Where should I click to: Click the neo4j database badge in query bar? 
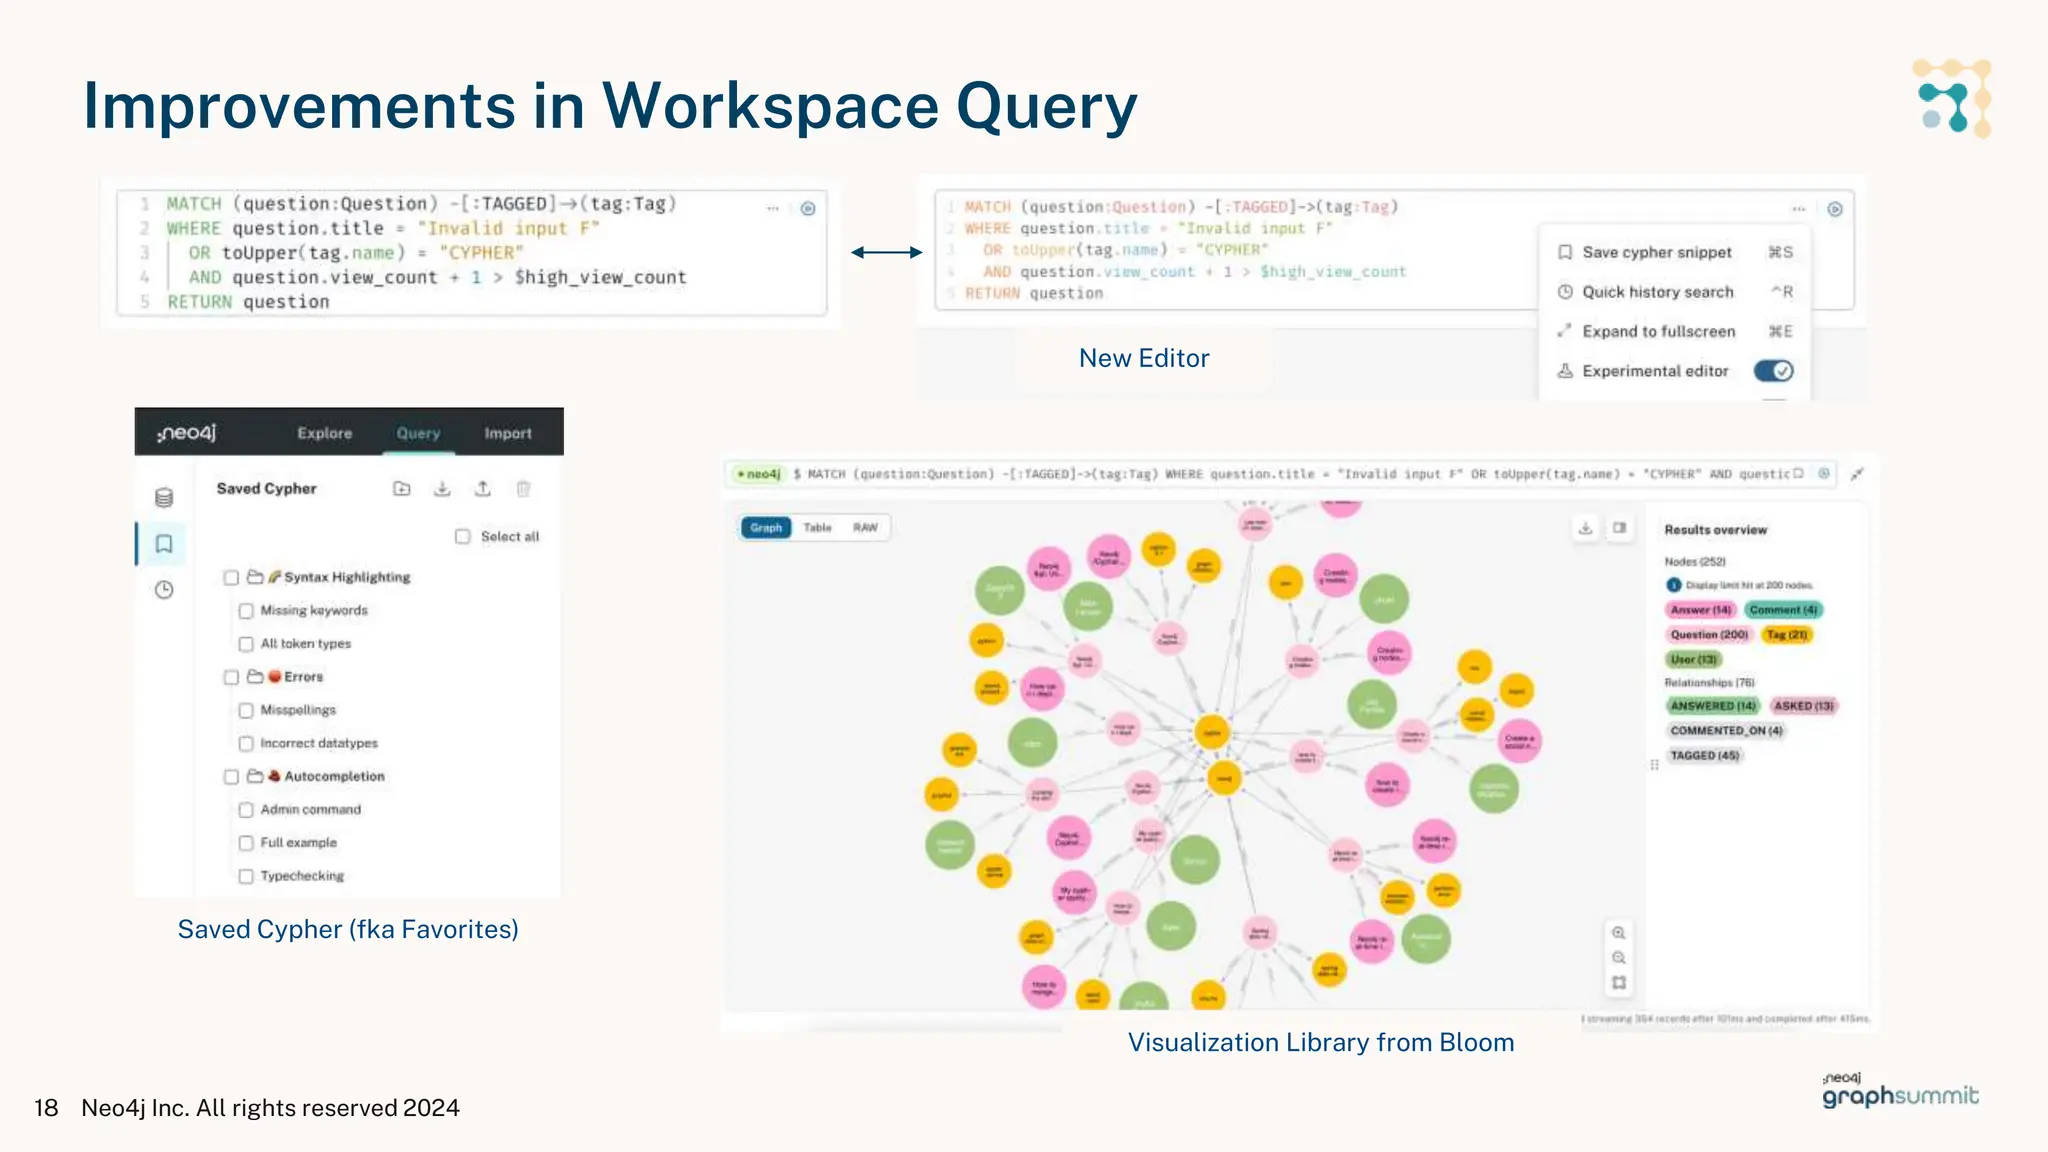759,474
